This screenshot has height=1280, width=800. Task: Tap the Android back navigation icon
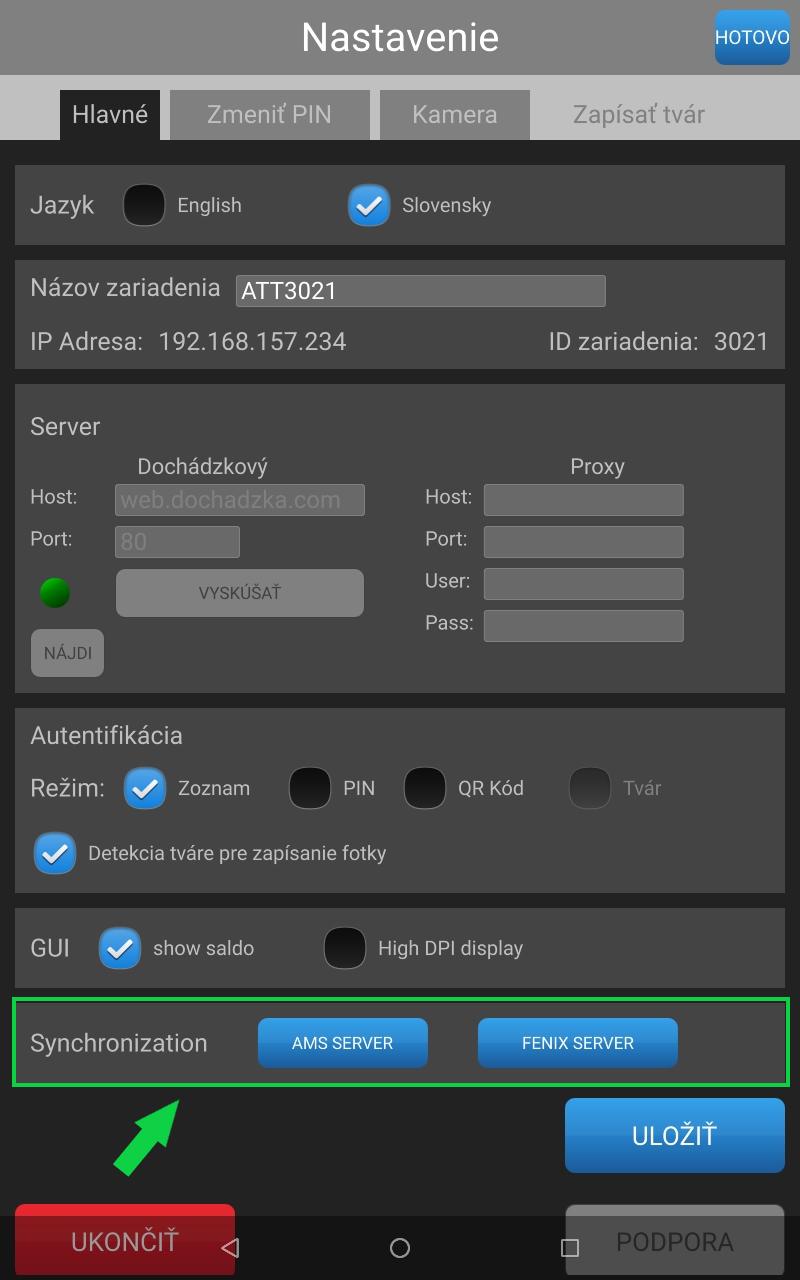[x=230, y=1247]
